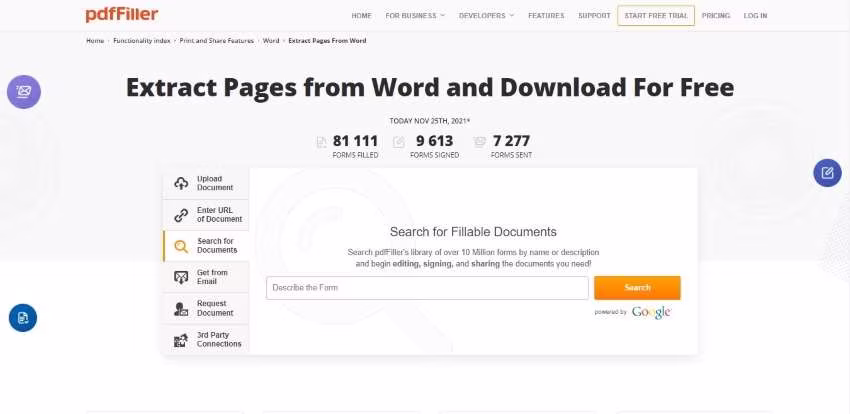Click the 9 613 forms signed number
This screenshot has height=414, width=850.
[434, 141]
